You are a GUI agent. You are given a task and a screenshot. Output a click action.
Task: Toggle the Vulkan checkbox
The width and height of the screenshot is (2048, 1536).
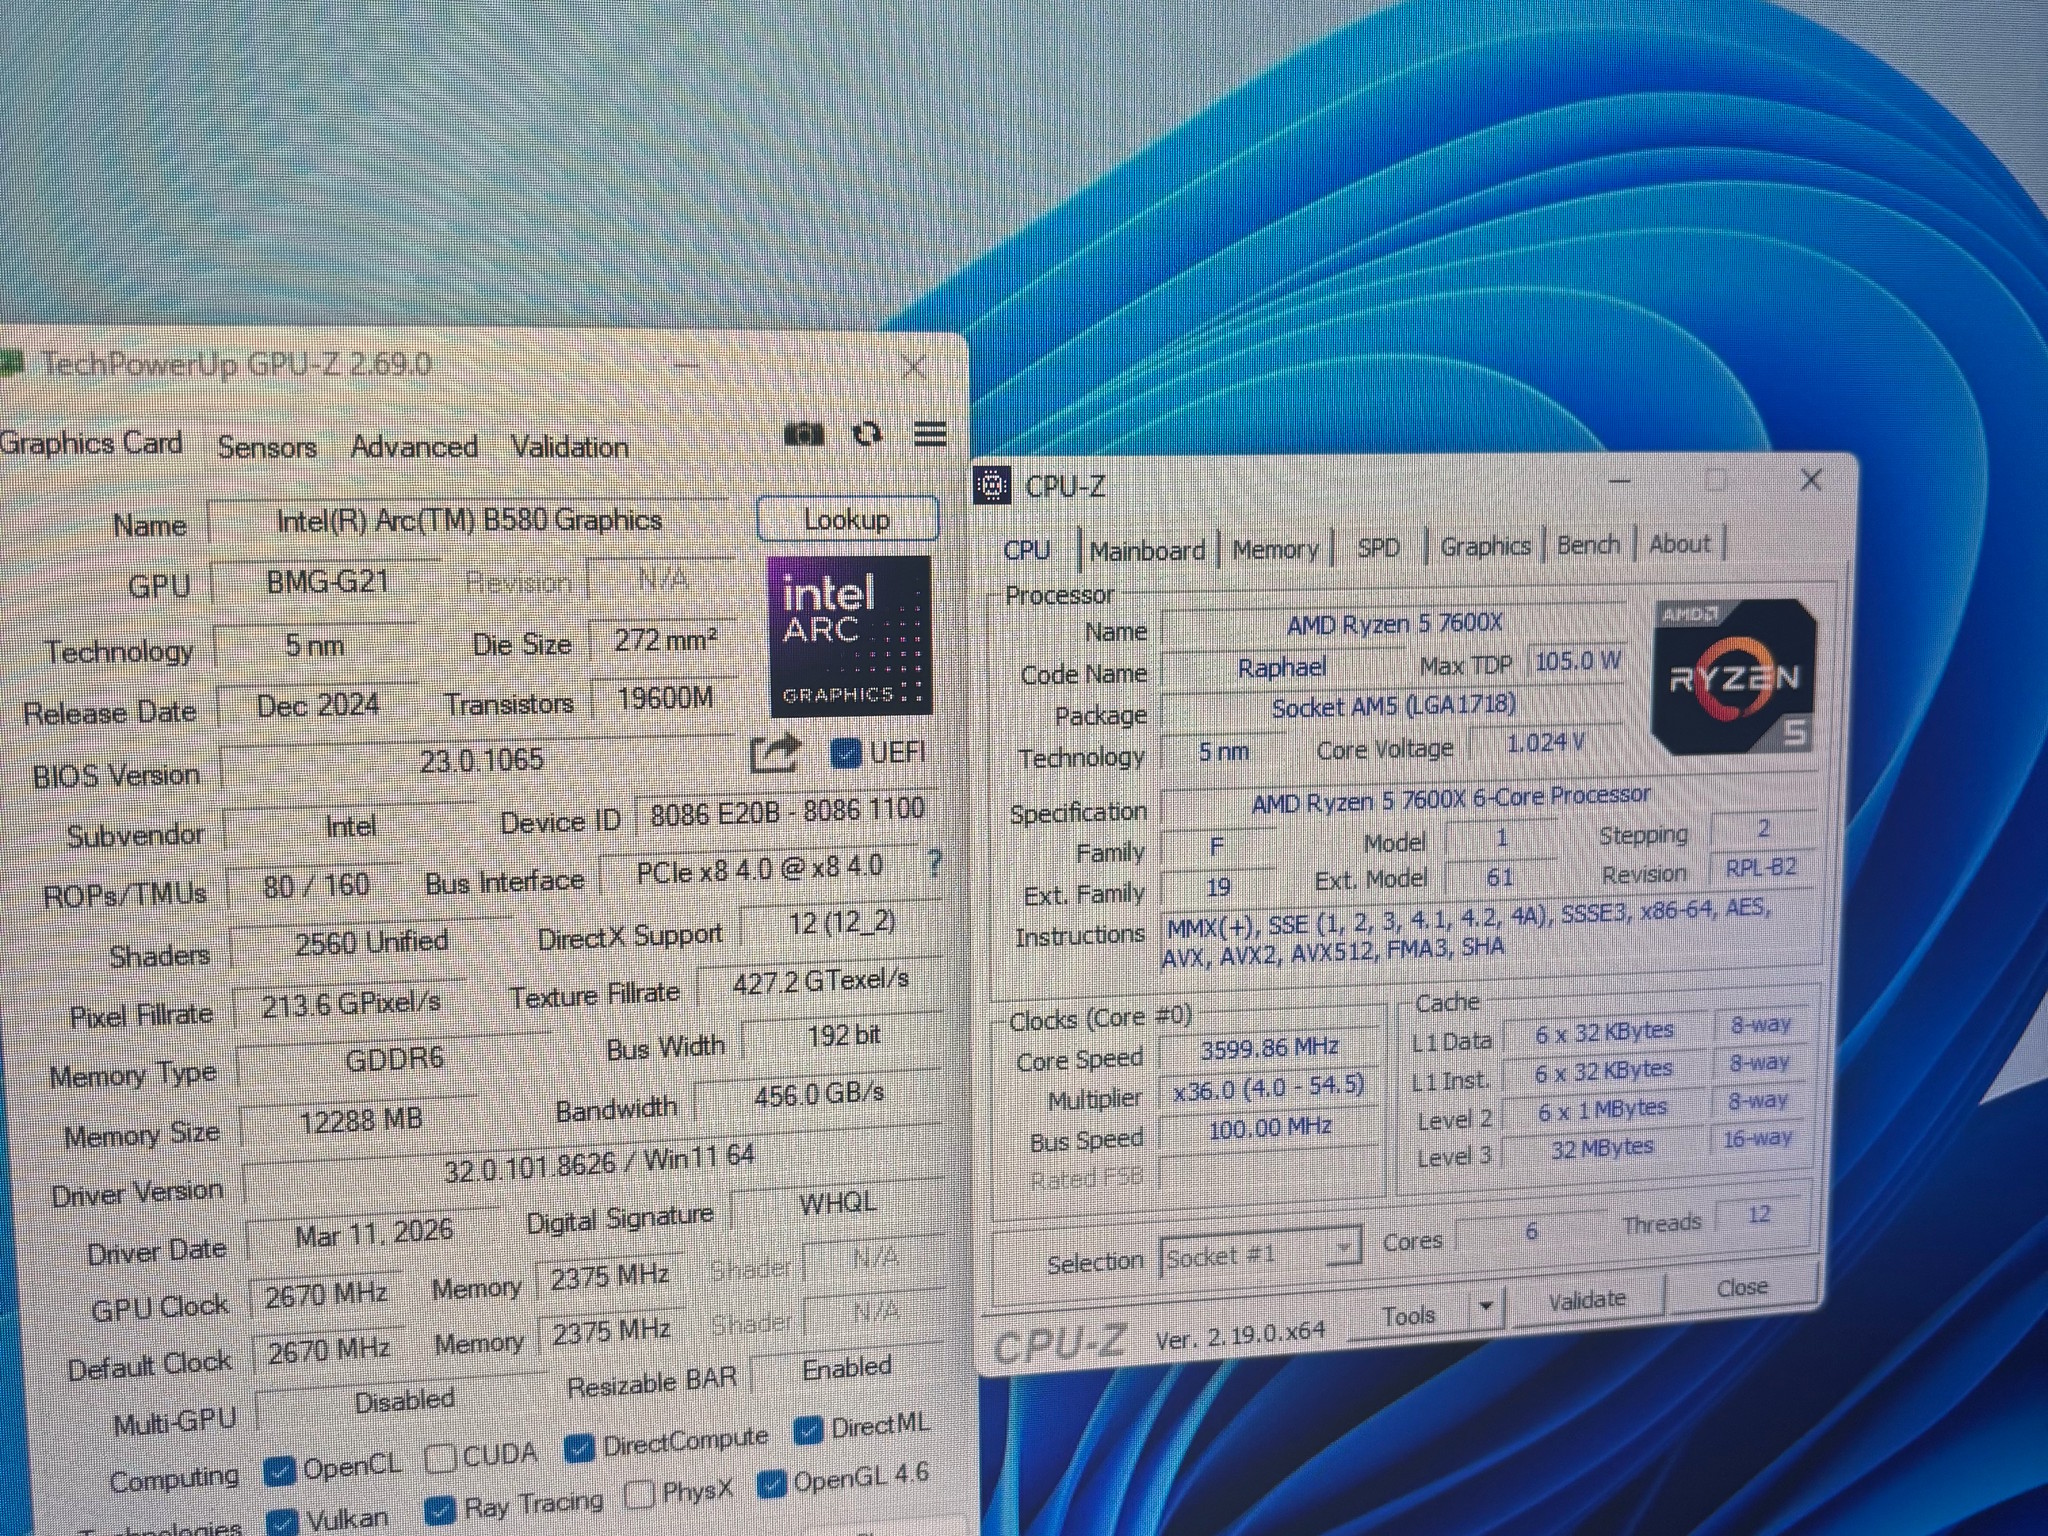click(x=283, y=1522)
